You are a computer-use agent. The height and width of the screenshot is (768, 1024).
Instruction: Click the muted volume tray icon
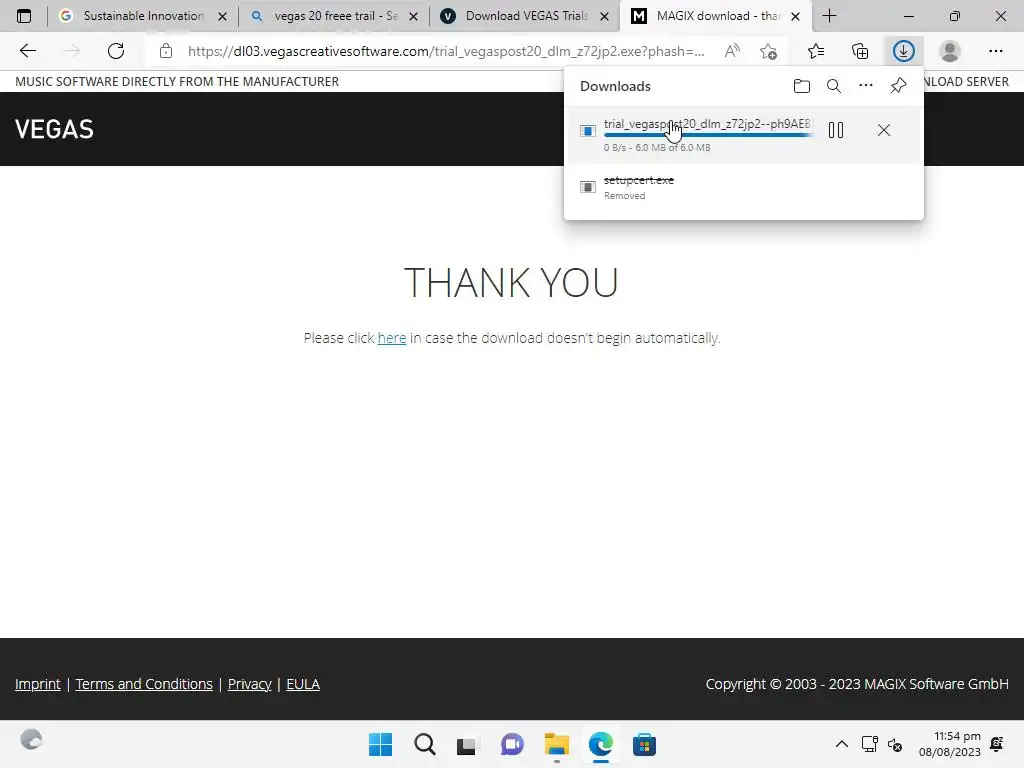[895, 744]
